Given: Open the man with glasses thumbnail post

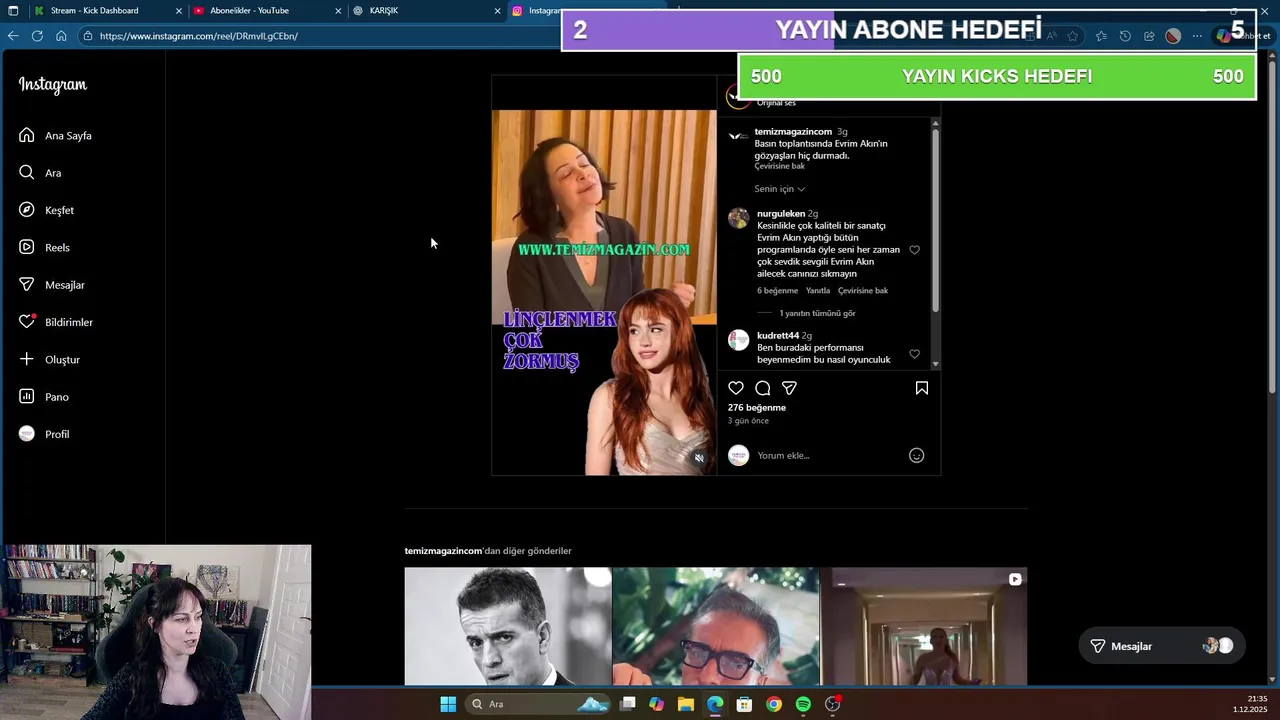Looking at the screenshot, I should [716, 627].
